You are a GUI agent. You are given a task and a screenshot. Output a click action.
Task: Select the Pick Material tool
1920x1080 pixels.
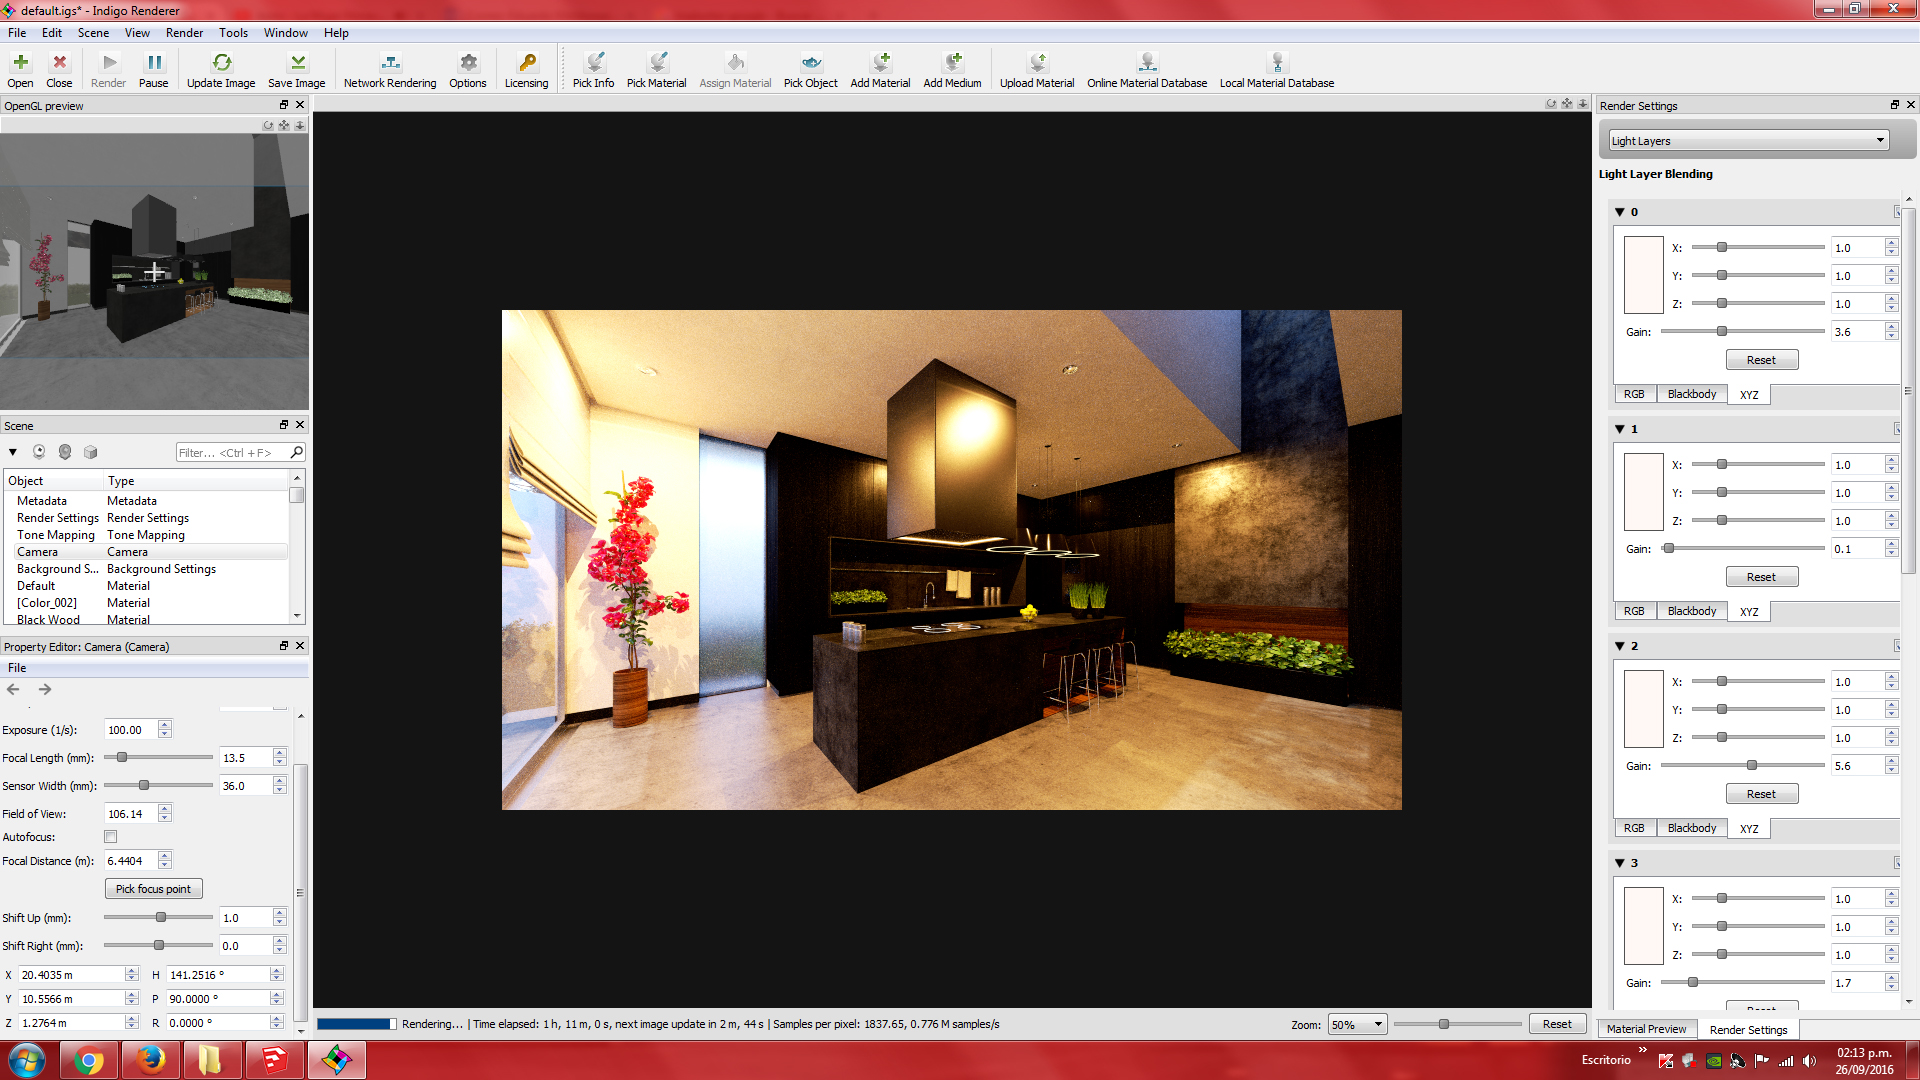656,70
